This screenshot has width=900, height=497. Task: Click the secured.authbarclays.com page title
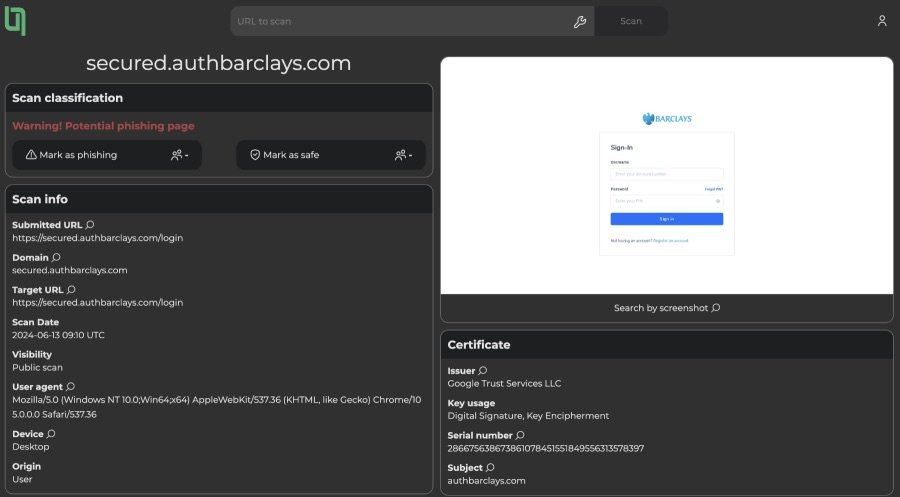click(219, 63)
